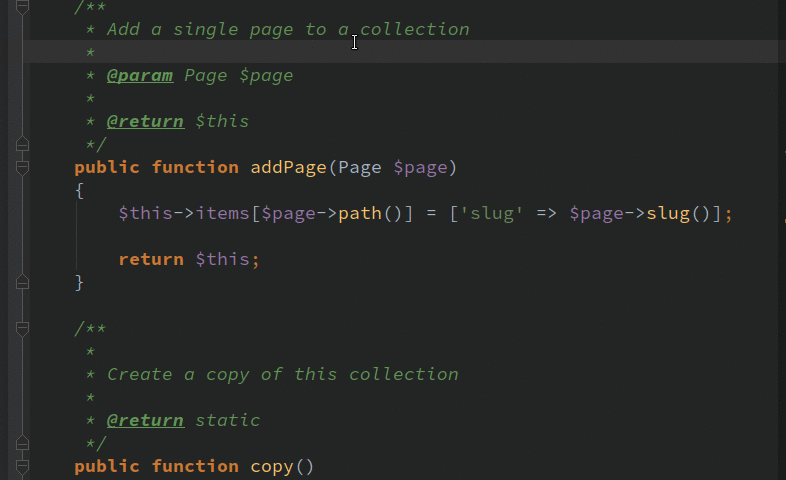Click the fold marker at the addPage docblock end
Screen dimensions: 786x480
[22, 145]
